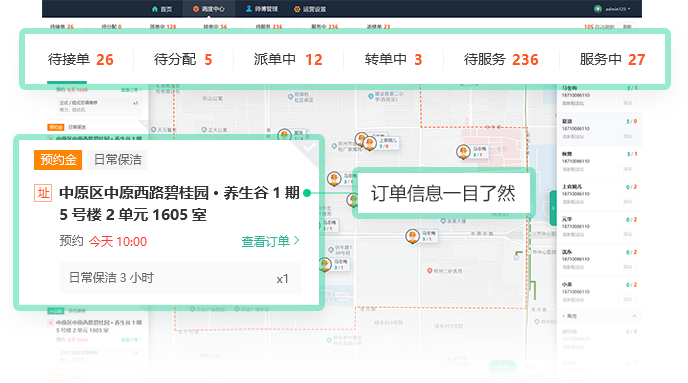
Task: Click the 离岗 section header
Action: (599, 316)
